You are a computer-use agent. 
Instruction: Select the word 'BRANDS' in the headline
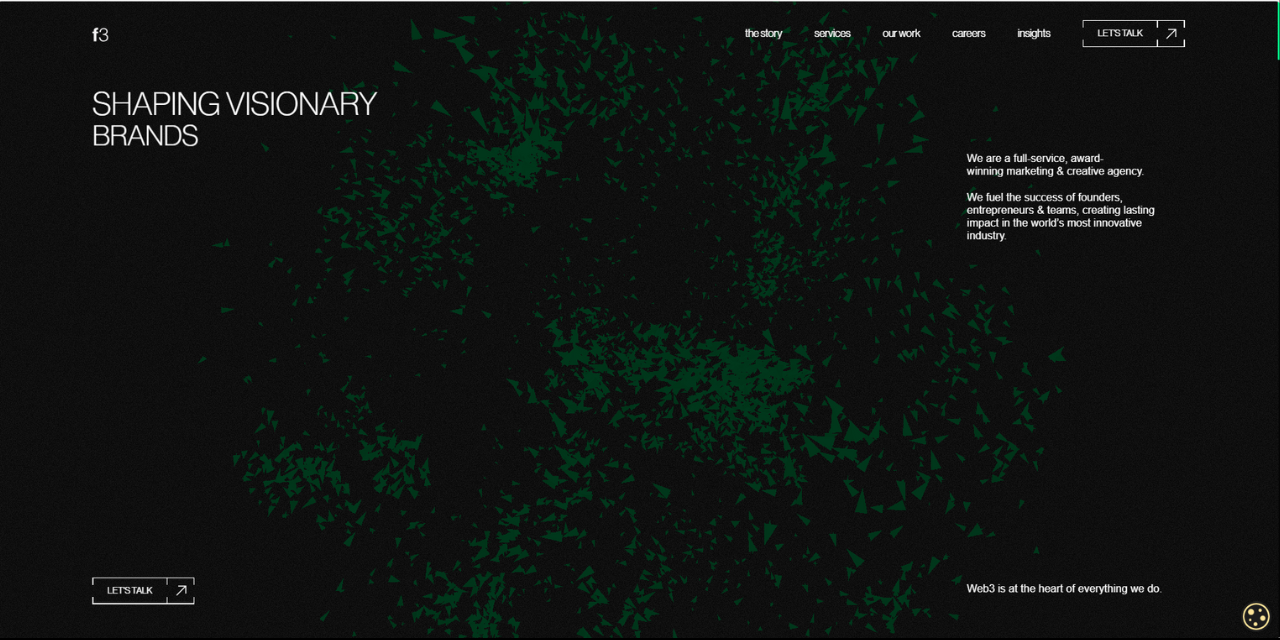tap(145, 136)
